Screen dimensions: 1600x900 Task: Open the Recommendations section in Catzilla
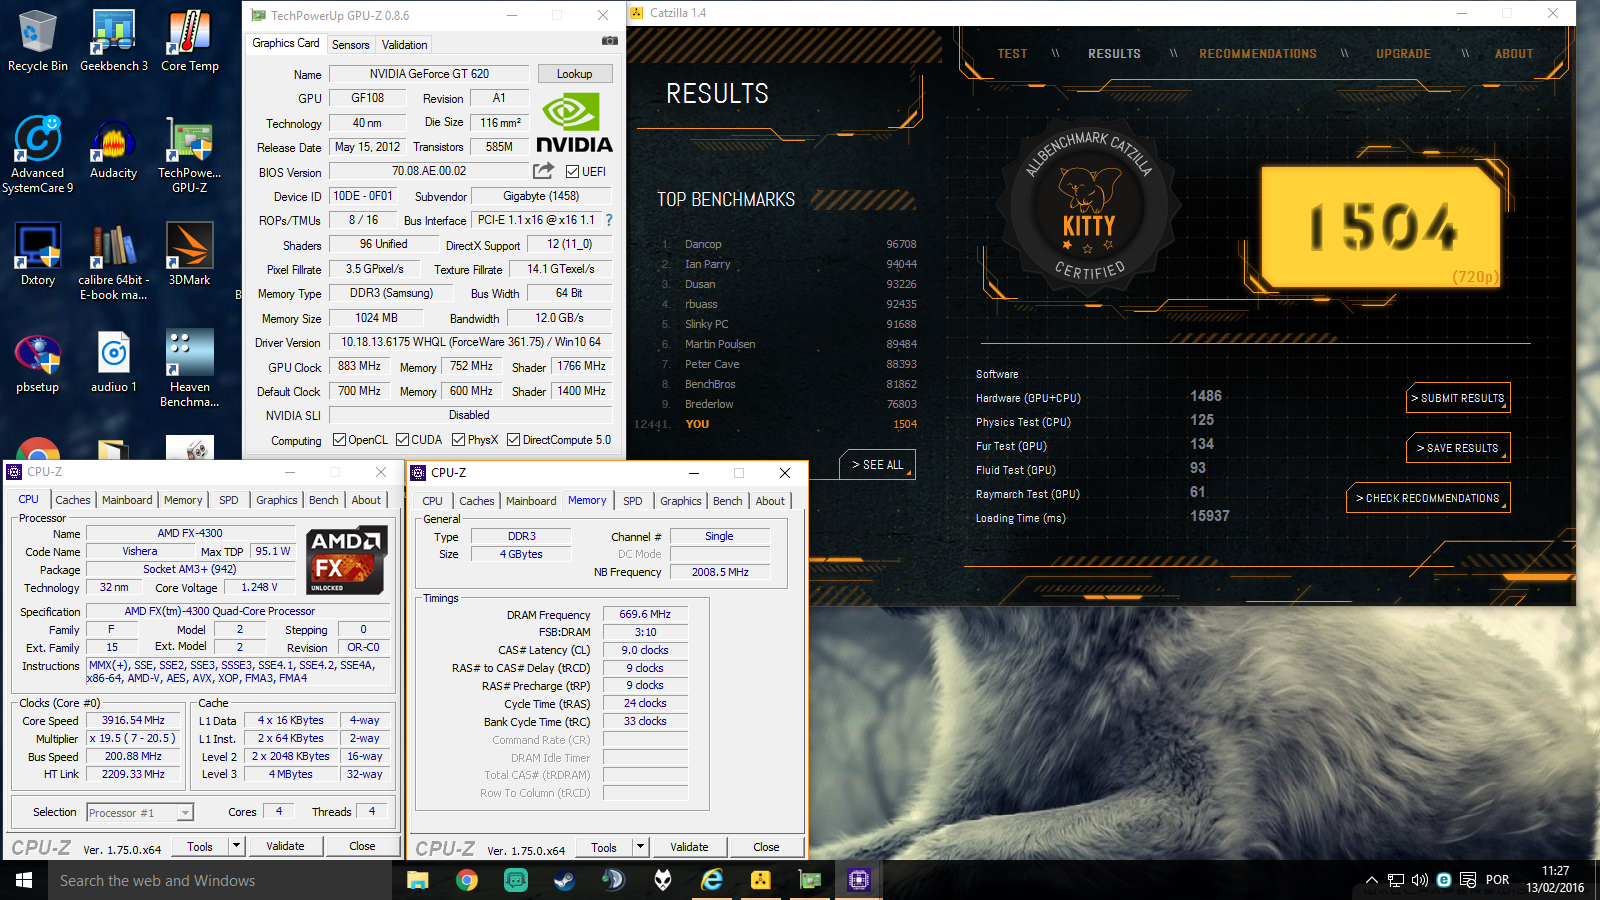[1257, 54]
